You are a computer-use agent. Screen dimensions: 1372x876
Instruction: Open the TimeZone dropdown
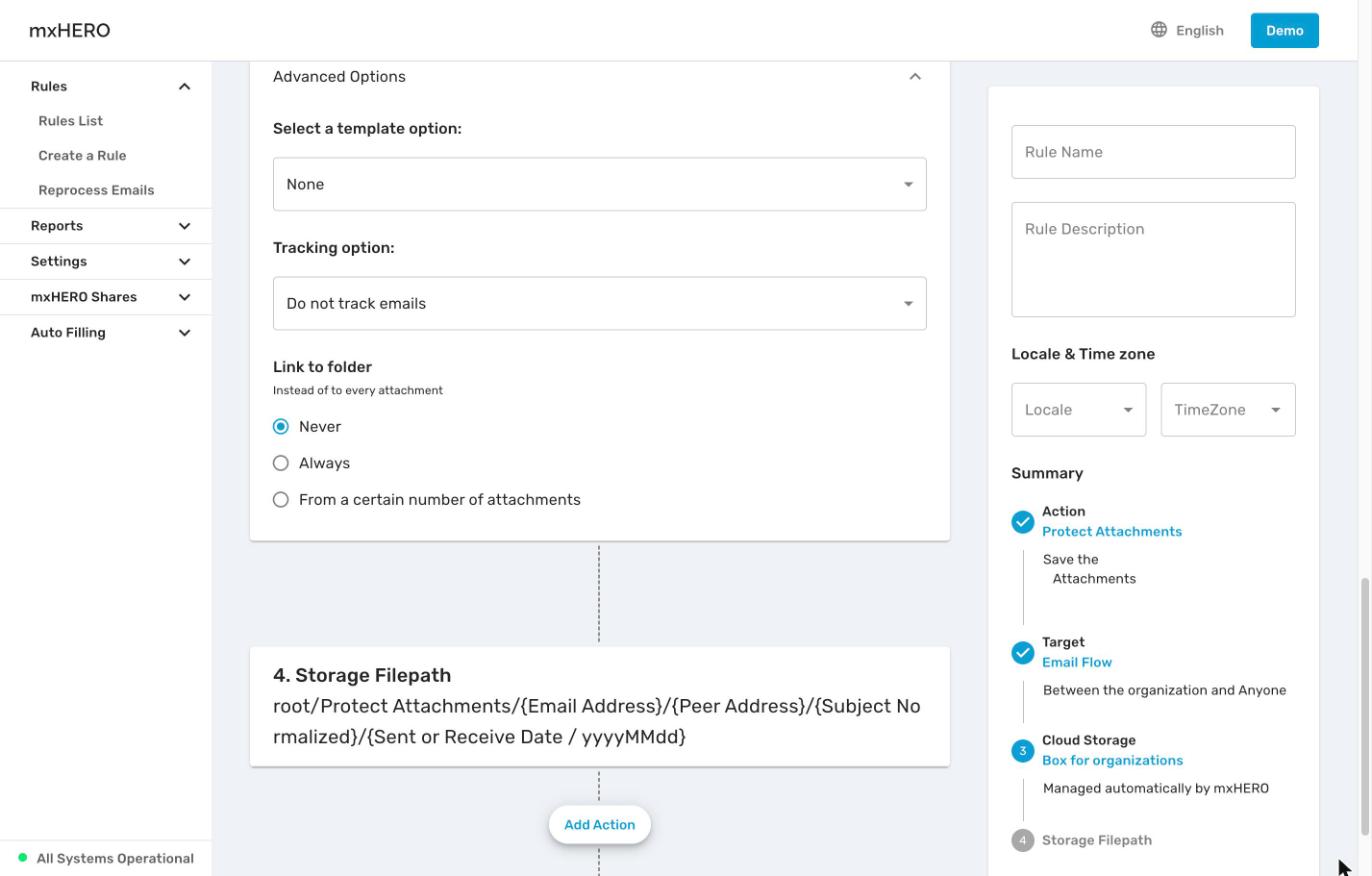coord(1228,410)
